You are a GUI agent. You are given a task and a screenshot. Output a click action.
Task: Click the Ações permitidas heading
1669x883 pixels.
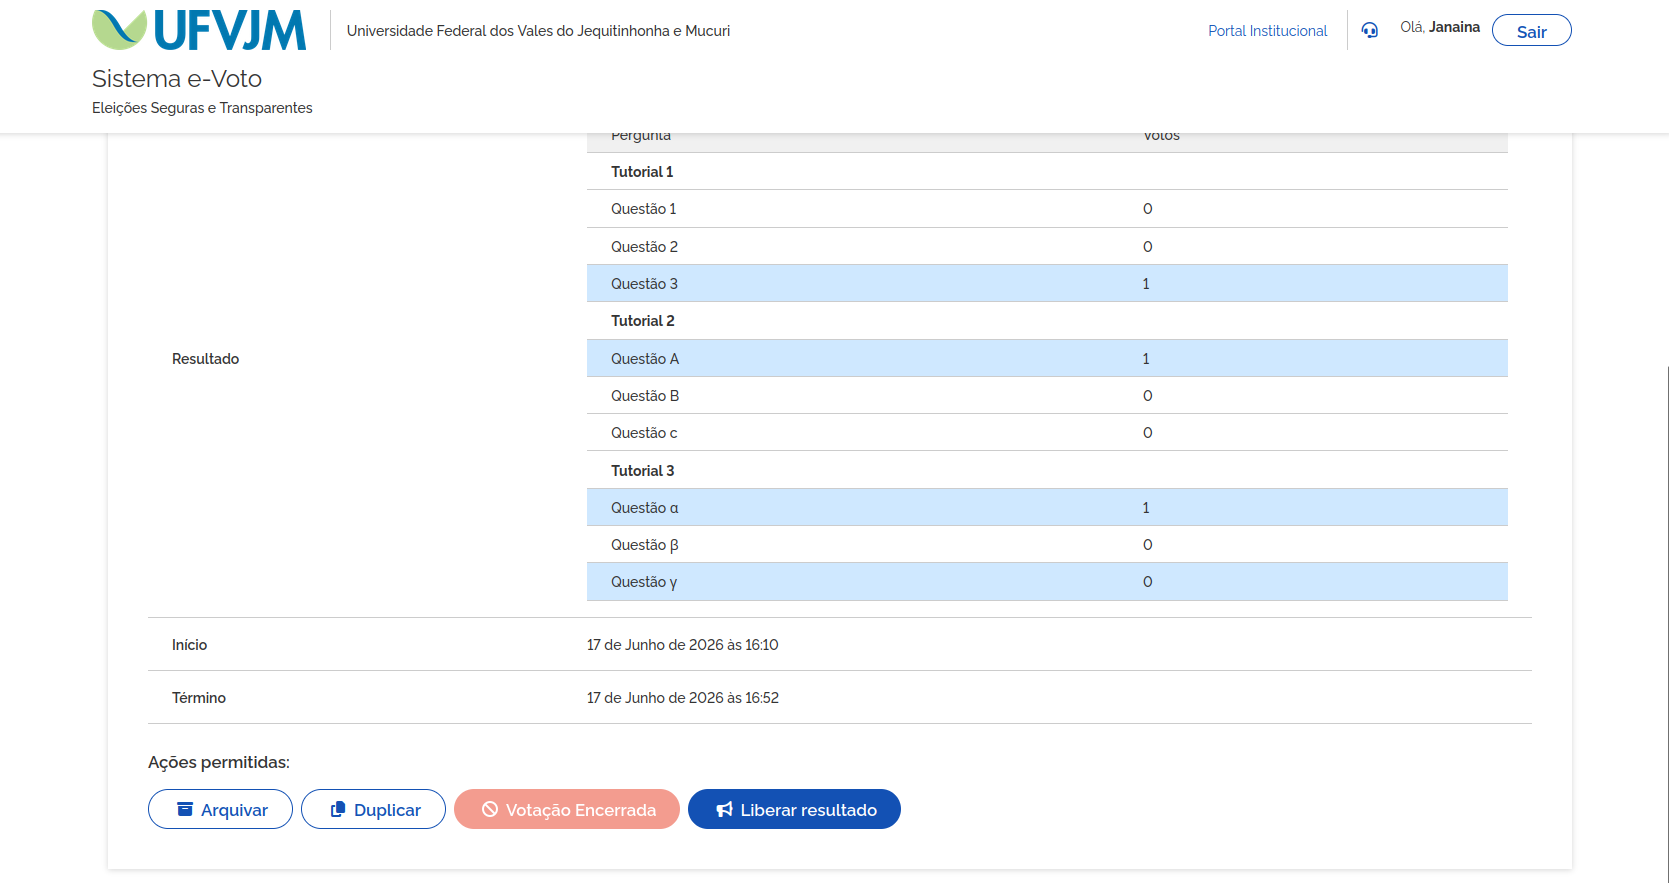tap(219, 762)
